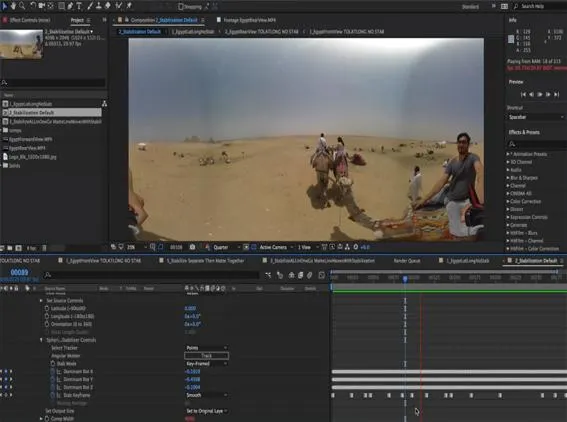The height and width of the screenshot is (422, 567).
Task: Jump to first frame in Preview
Action: [523, 94]
